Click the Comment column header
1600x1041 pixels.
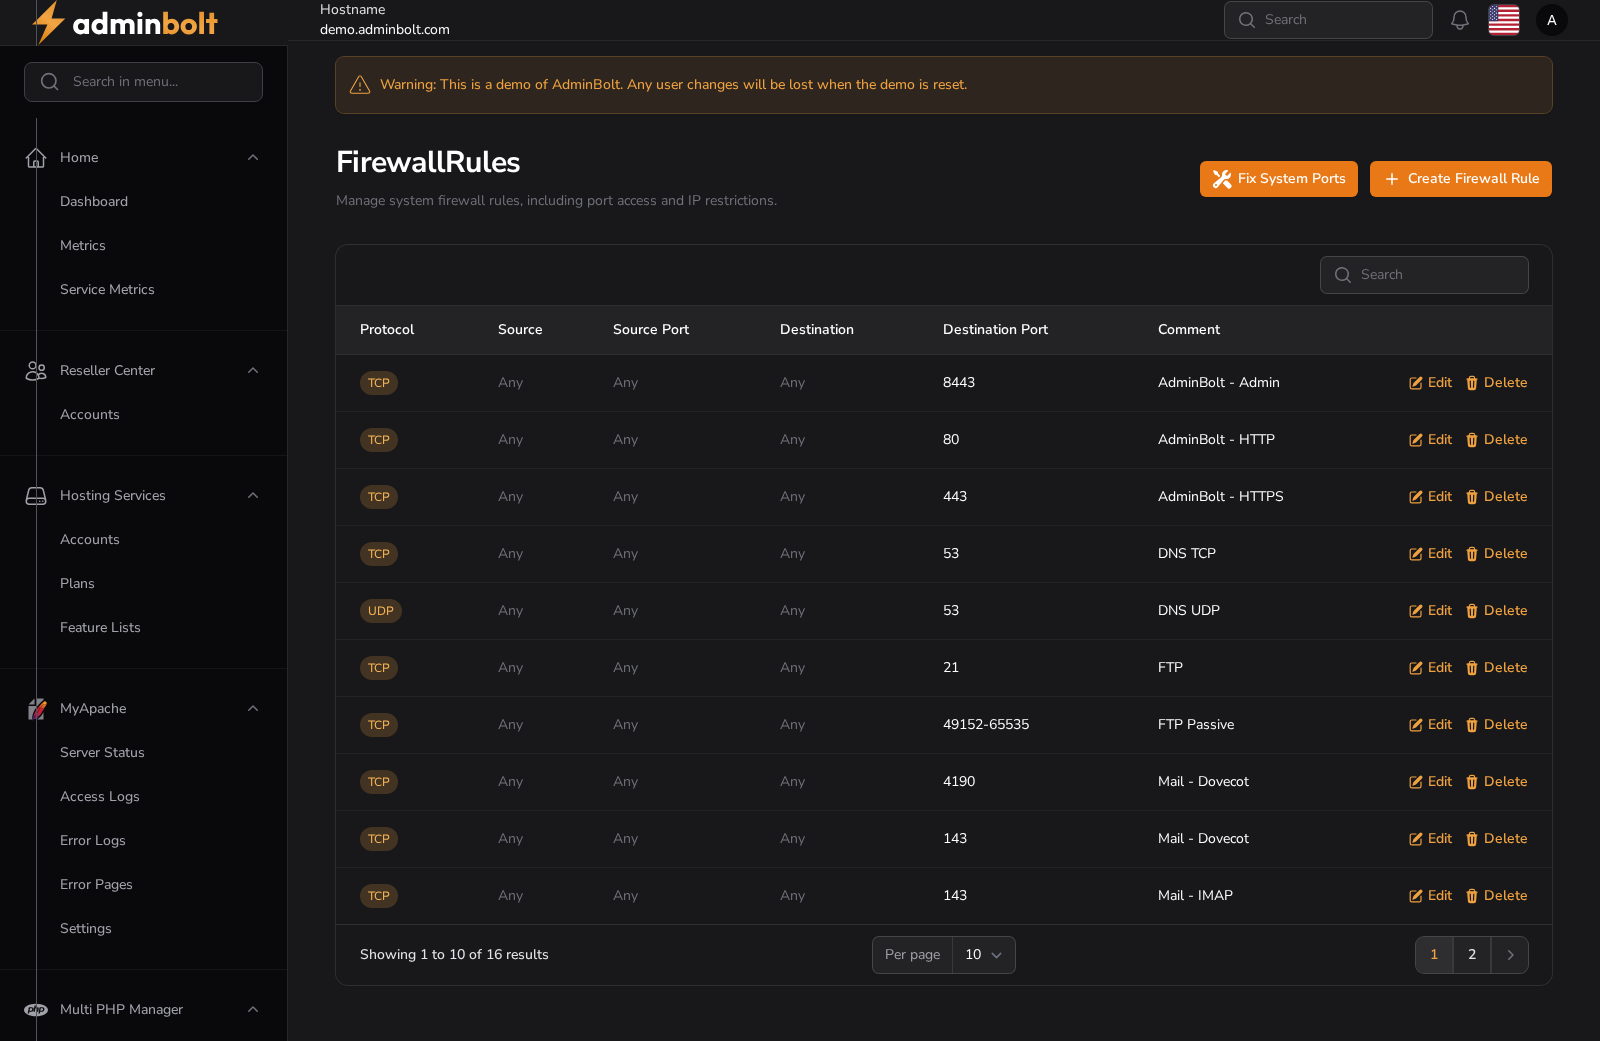1189,330
